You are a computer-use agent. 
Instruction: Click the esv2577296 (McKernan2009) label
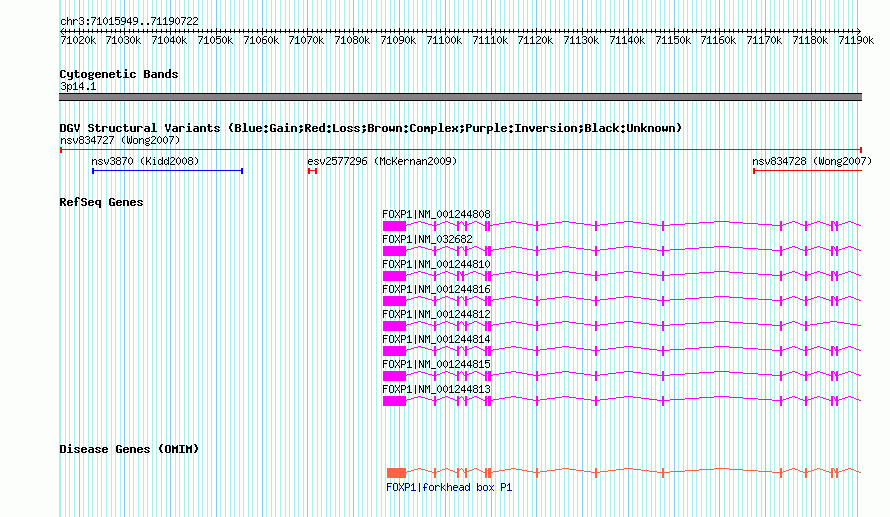click(382, 161)
